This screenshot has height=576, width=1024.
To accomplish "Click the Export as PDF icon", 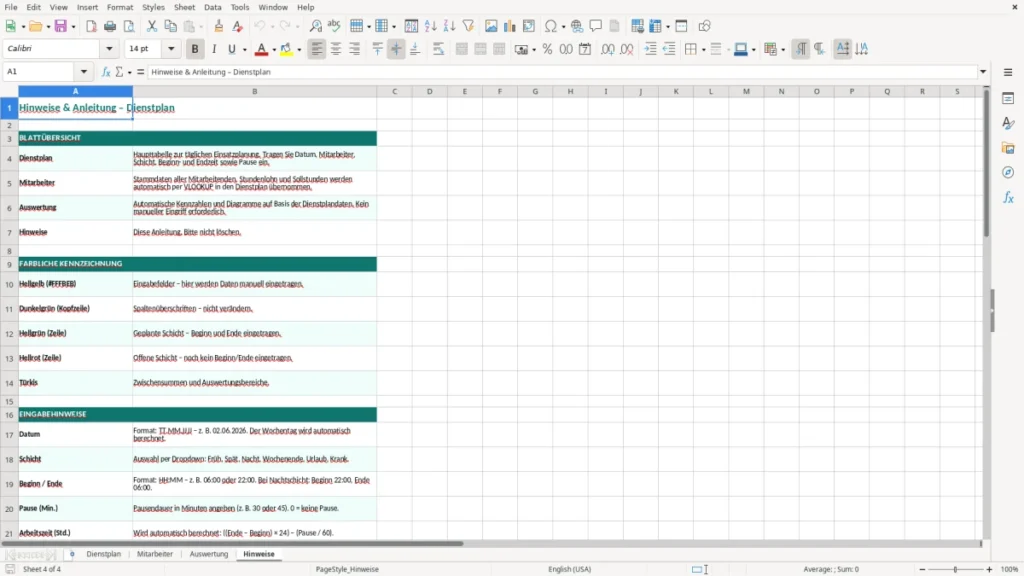I will [91, 26].
